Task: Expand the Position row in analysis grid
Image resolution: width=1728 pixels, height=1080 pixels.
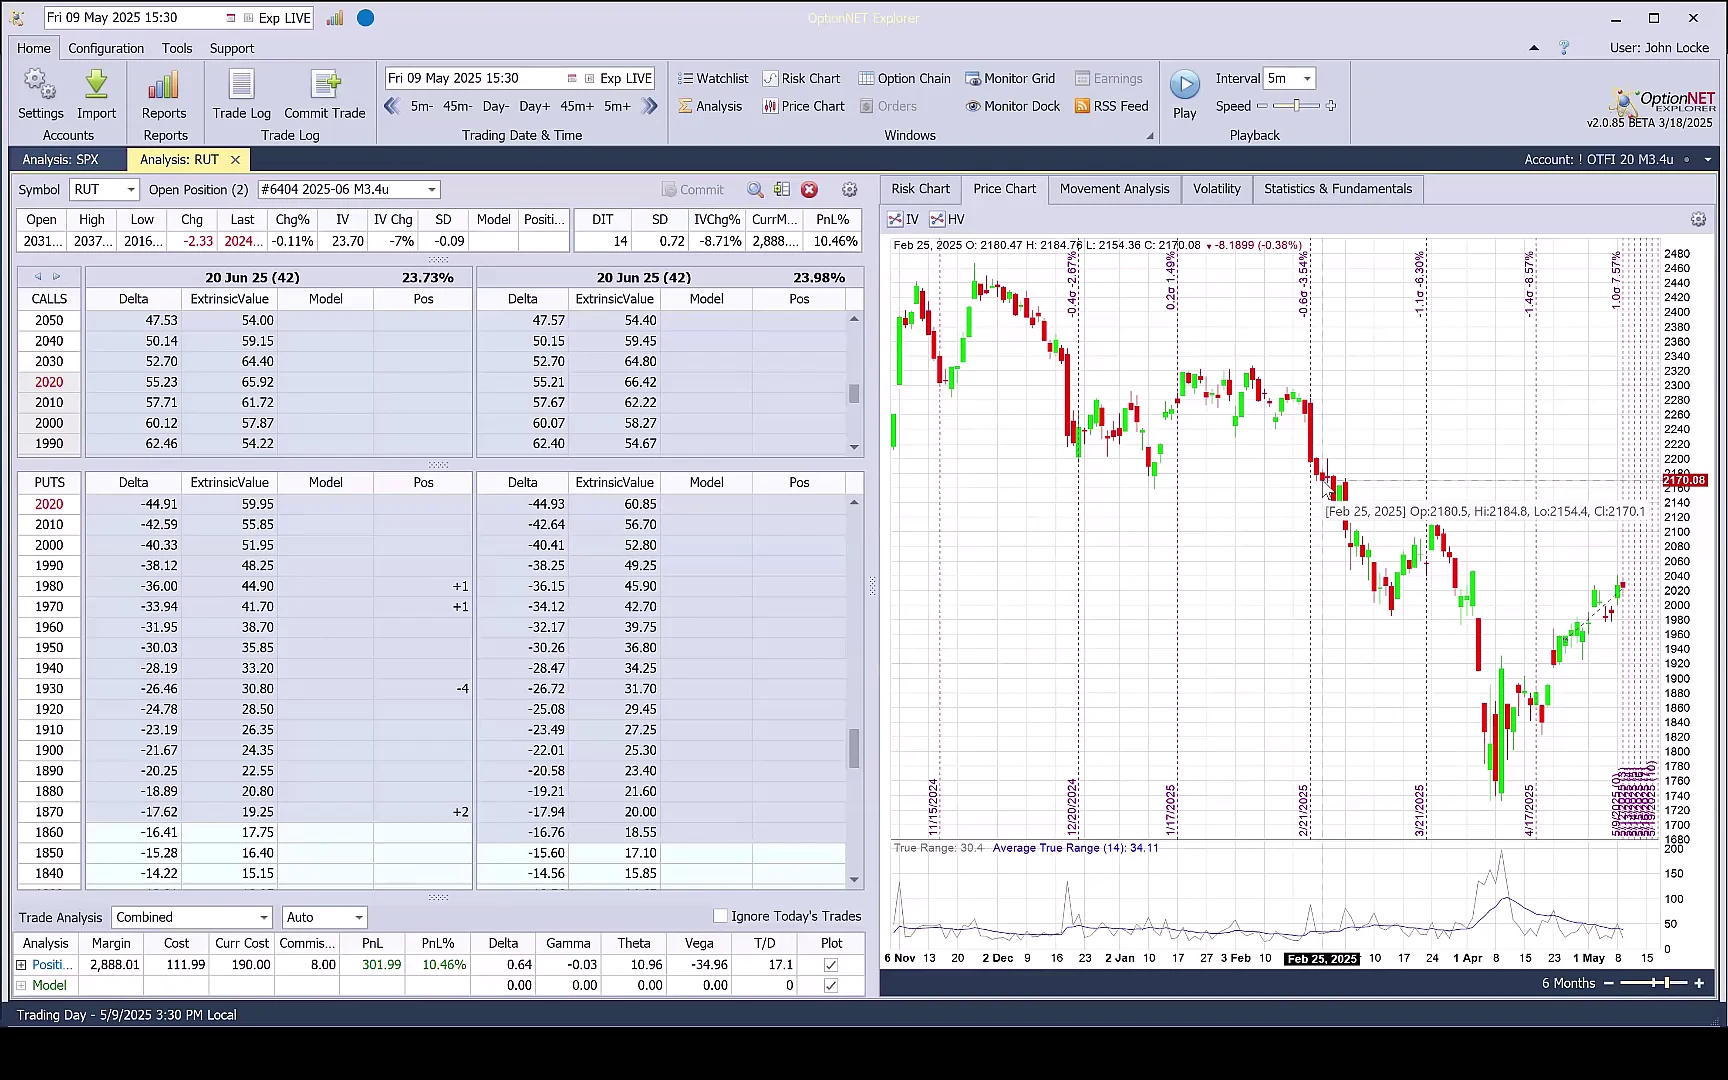Action: (x=21, y=965)
